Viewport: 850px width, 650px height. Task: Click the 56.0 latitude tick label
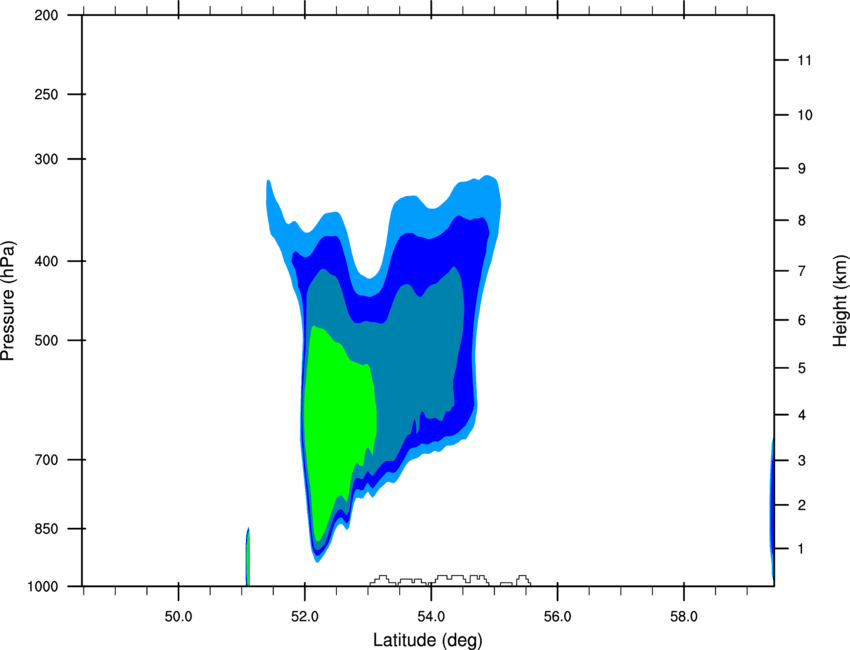(557, 617)
